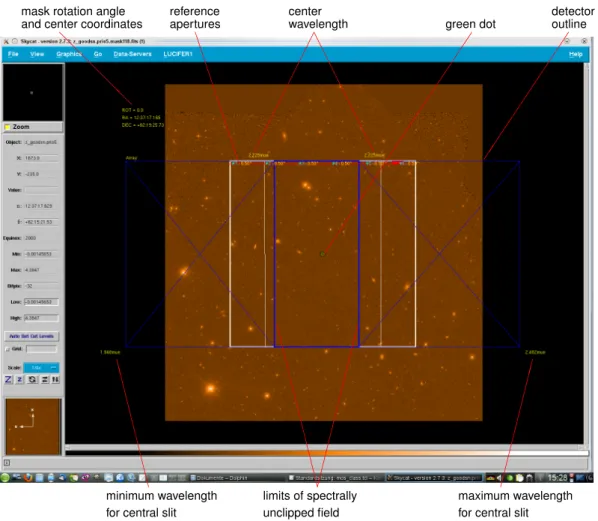
Task: Open the LUCIFER1 menu
Action: pos(178,54)
